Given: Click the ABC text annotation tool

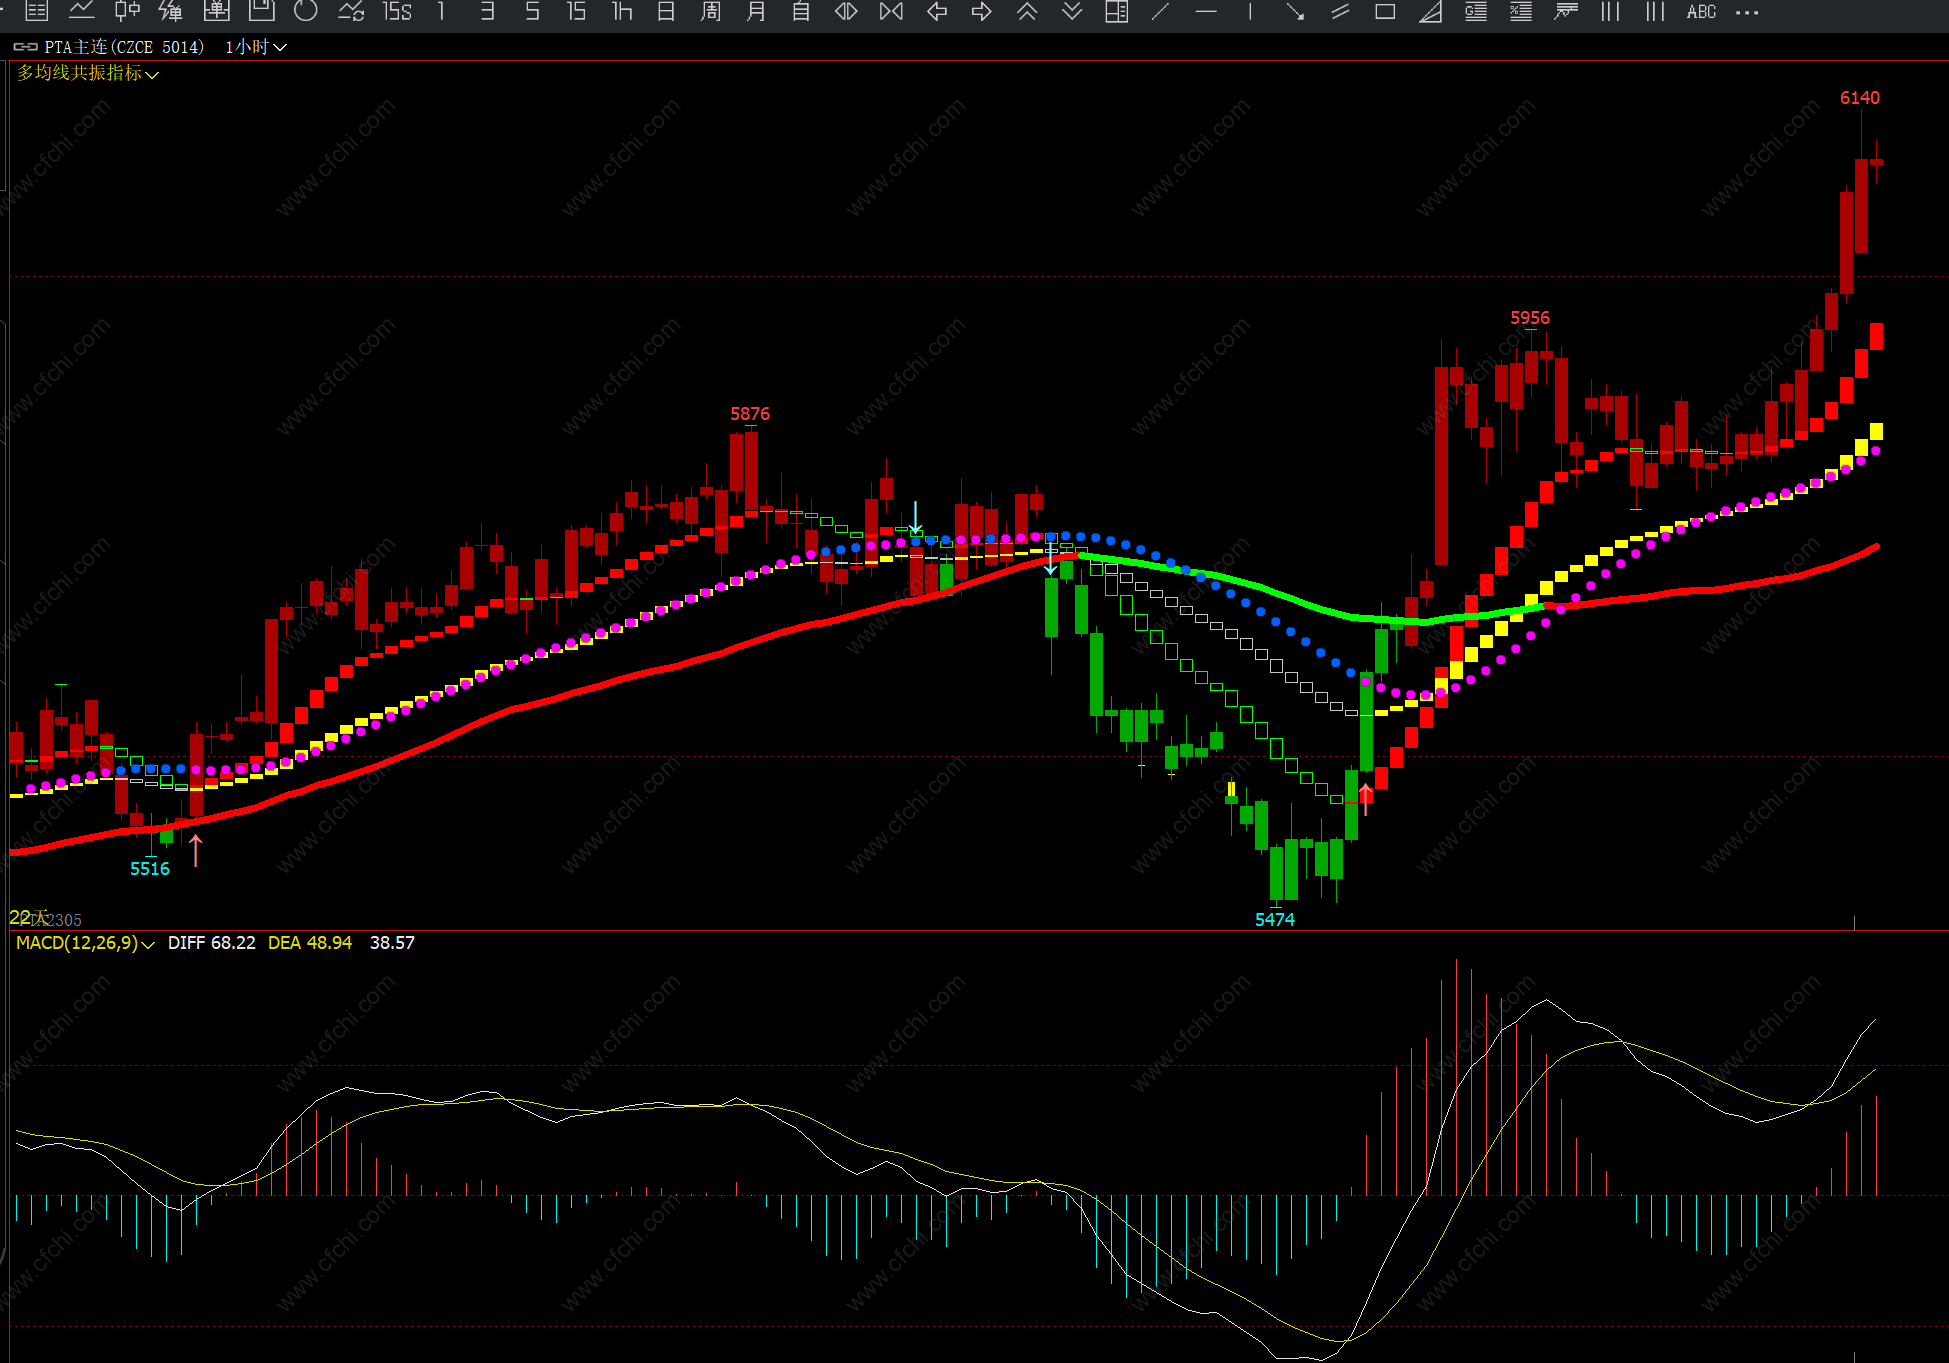Looking at the screenshot, I should click(x=1701, y=12).
